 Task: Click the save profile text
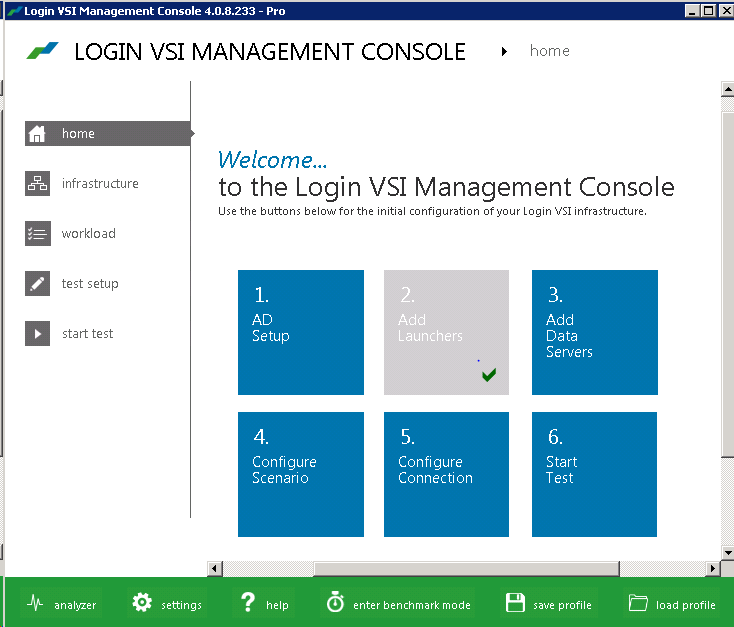tap(562, 605)
